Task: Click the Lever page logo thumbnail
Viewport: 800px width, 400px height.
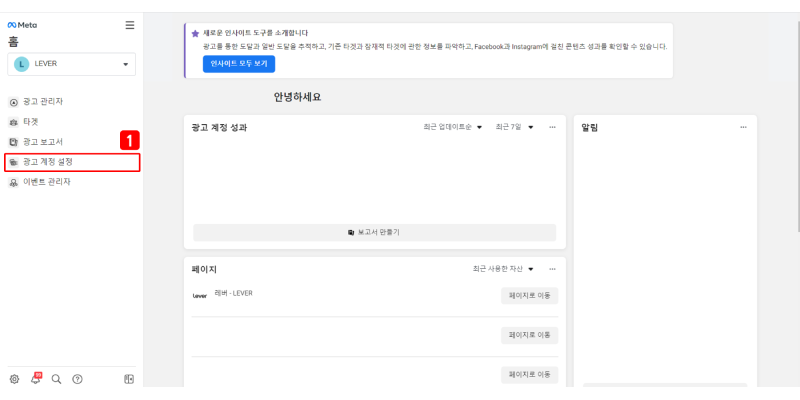Action: click(x=199, y=296)
